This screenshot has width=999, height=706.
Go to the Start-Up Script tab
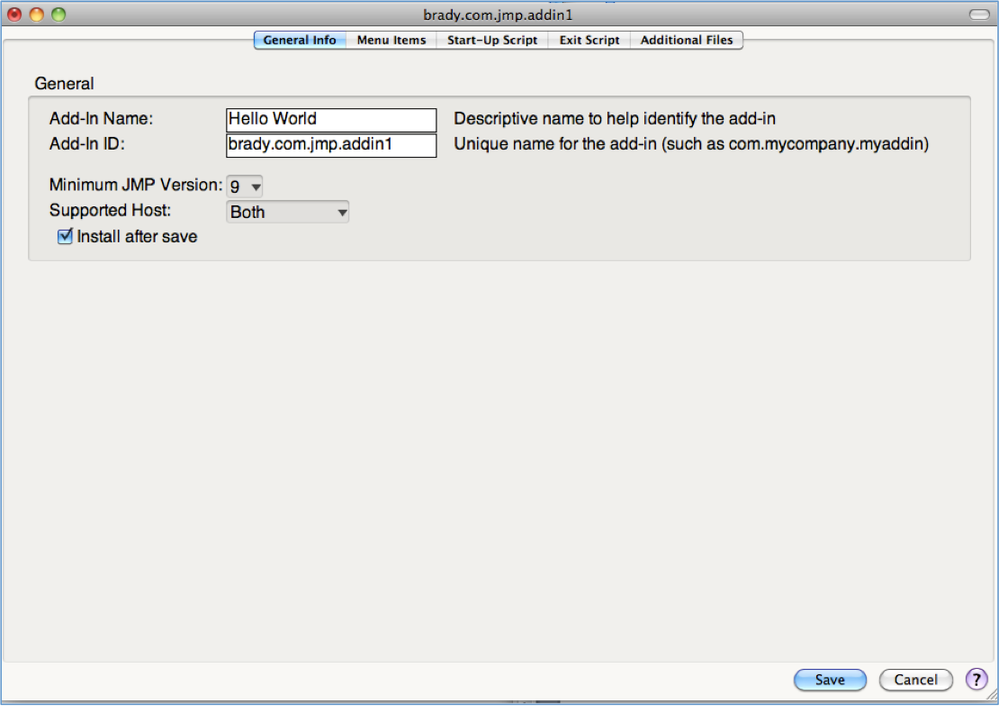(x=492, y=40)
